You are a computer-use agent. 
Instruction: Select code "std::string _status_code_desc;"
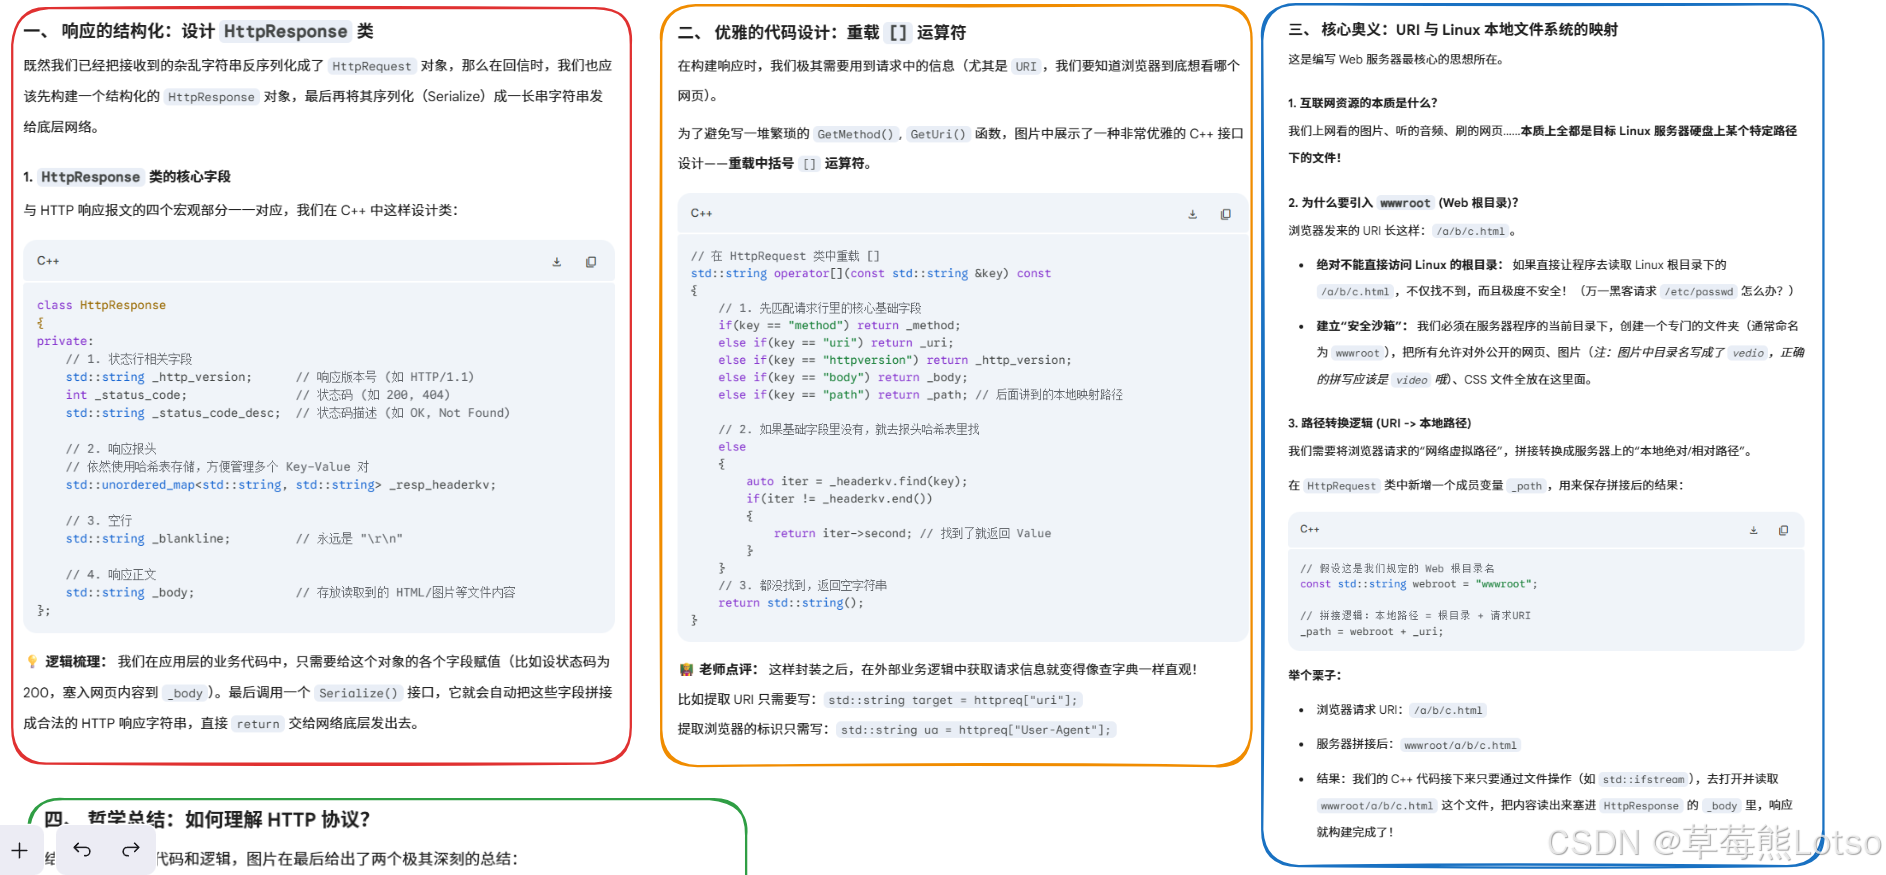tap(173, 413)
